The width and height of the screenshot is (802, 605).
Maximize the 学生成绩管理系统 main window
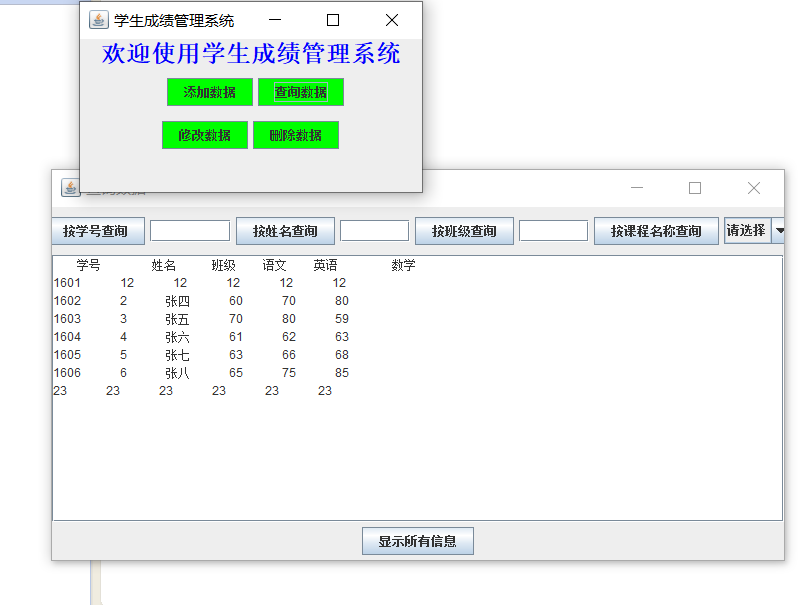click(x=333, y=20)
